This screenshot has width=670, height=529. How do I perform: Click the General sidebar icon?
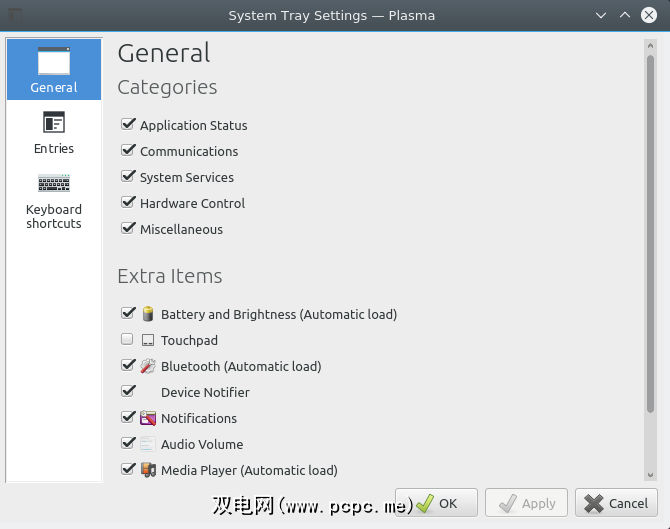[x=54, y=62]
